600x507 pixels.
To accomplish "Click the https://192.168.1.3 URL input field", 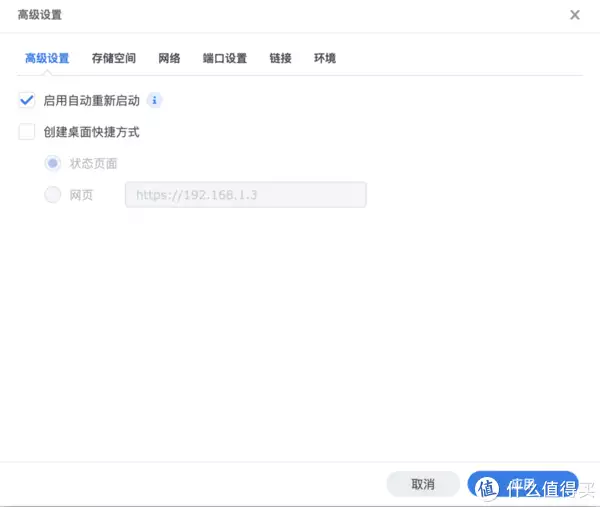I will pos(246,195).
